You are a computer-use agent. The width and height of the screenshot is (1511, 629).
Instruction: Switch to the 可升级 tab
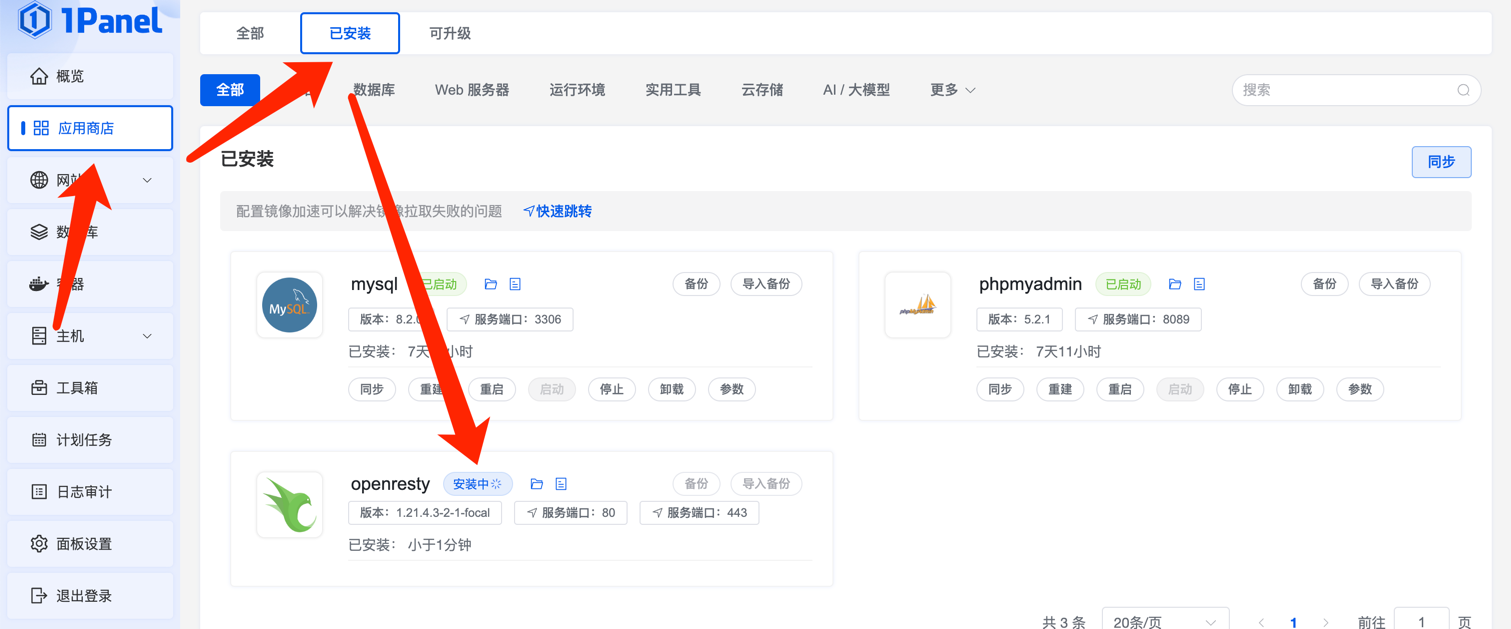pos(450,34)
